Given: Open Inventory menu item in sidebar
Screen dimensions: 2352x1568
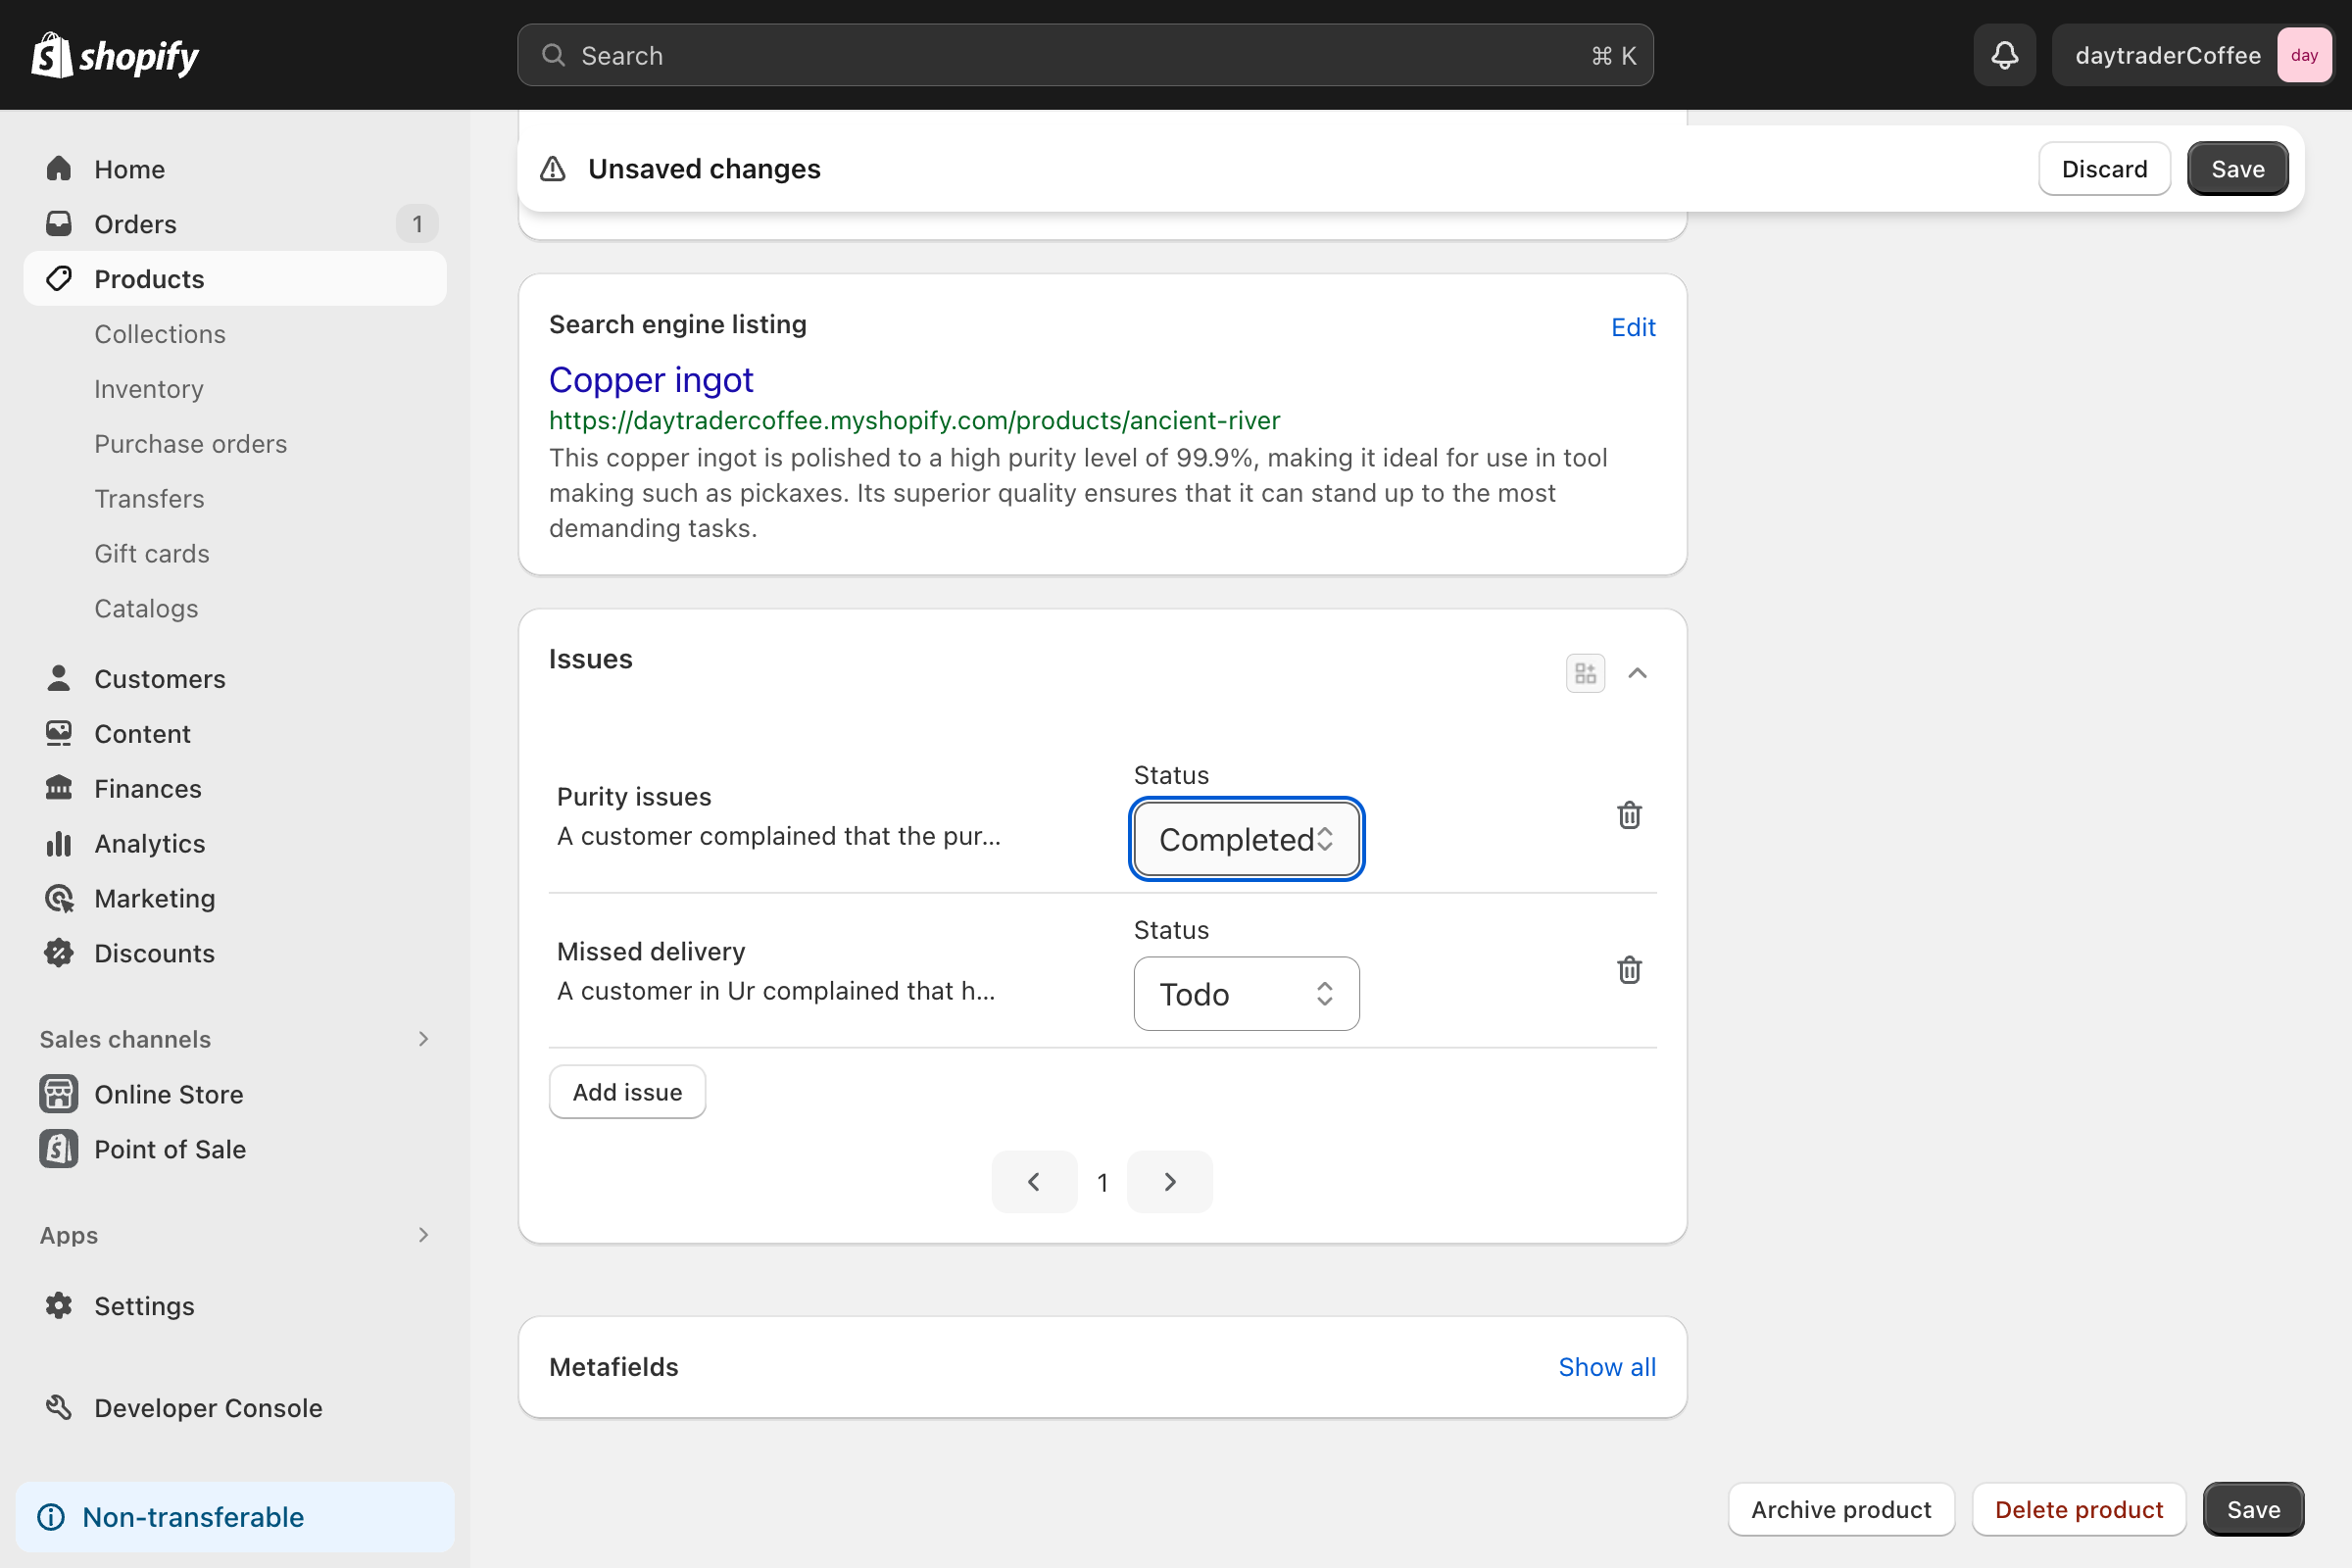Looking at the screenshot, I should (149, 388).
